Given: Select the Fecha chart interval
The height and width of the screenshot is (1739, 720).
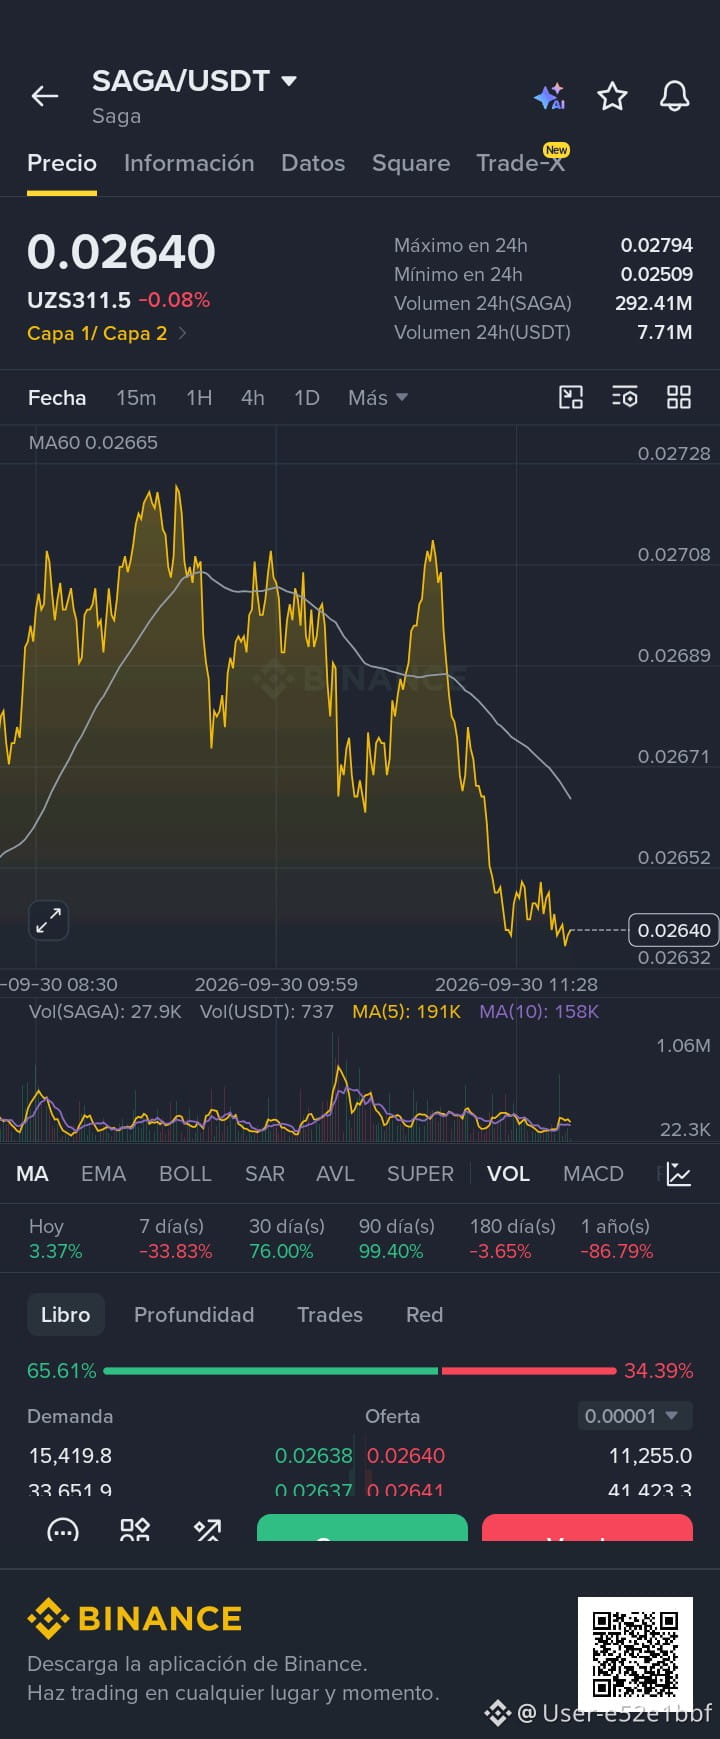Looking at the screenshot, I should point(57,397).
